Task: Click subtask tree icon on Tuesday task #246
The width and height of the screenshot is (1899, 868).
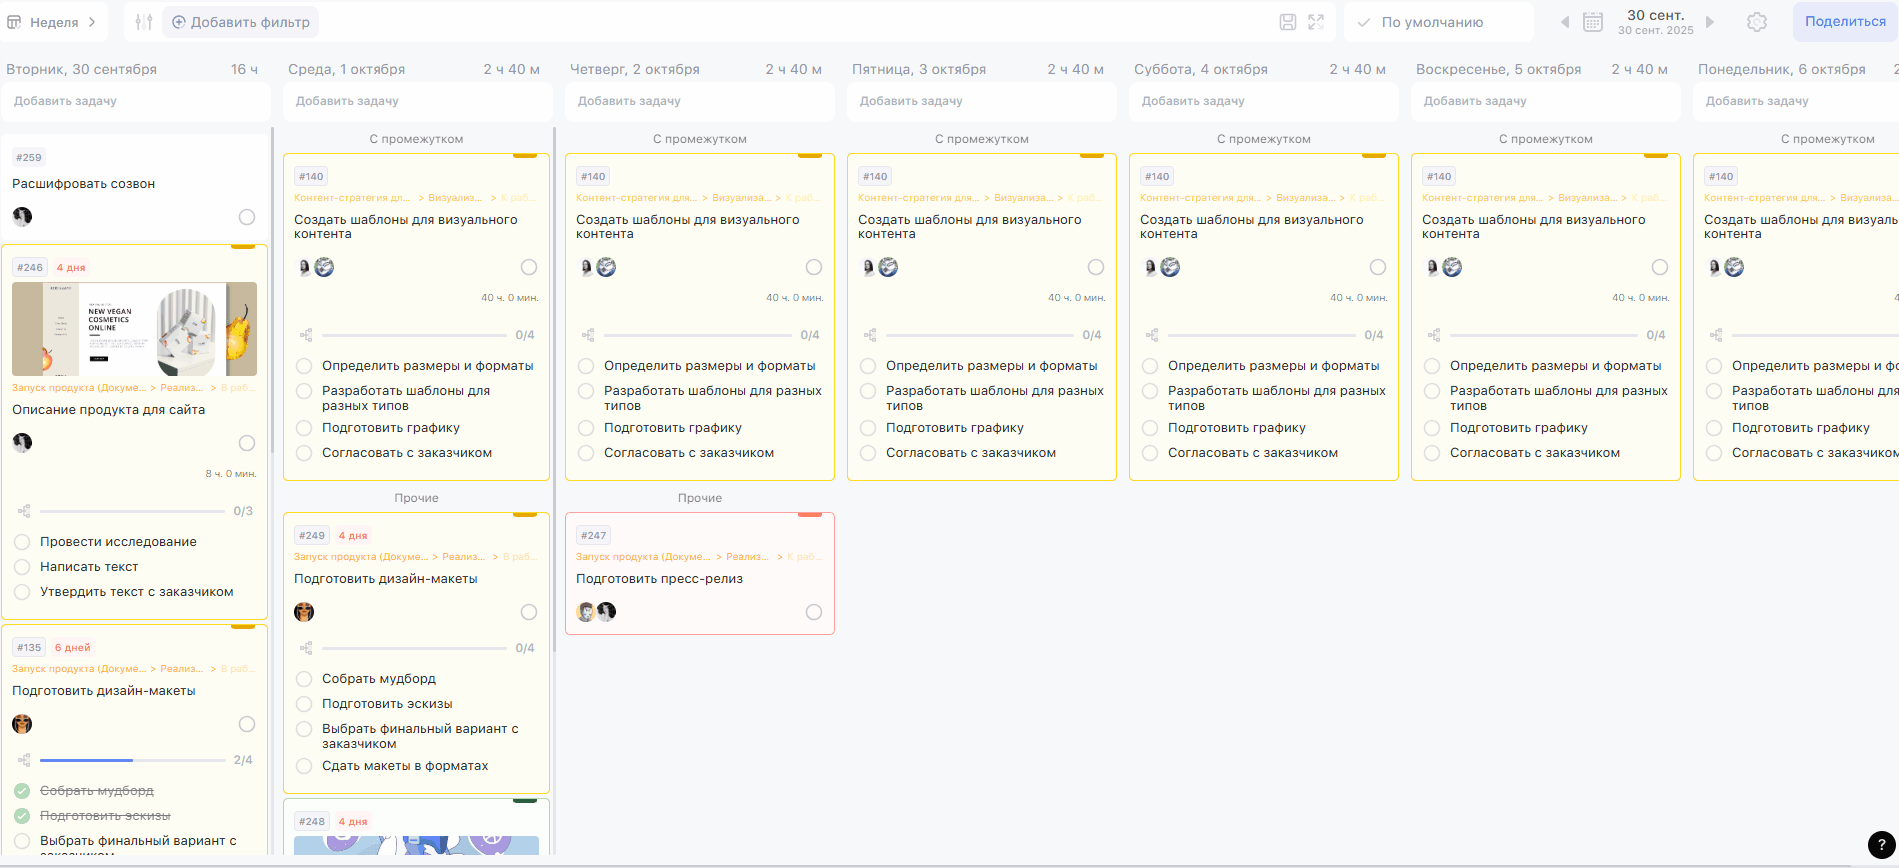Action: click(24, 511)
